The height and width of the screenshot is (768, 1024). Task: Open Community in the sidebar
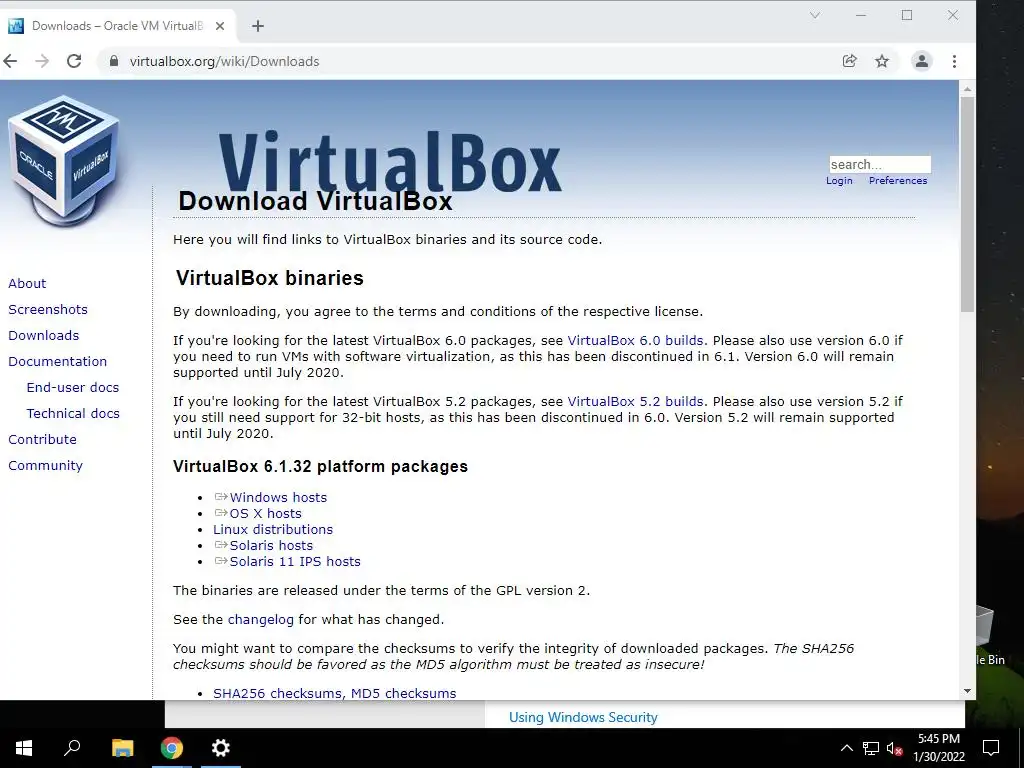click(x=45, y=466)
